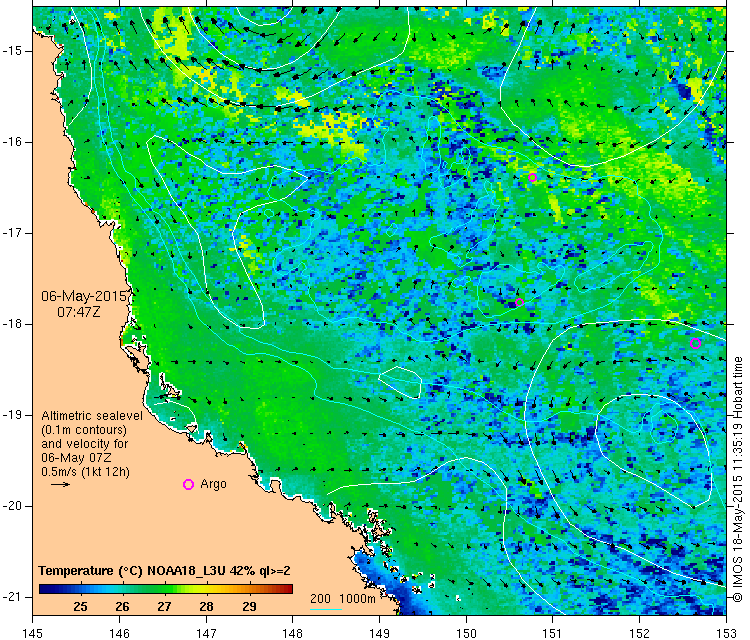
Task: Click the '28' colorbar tick label
Action: (207, 607)
